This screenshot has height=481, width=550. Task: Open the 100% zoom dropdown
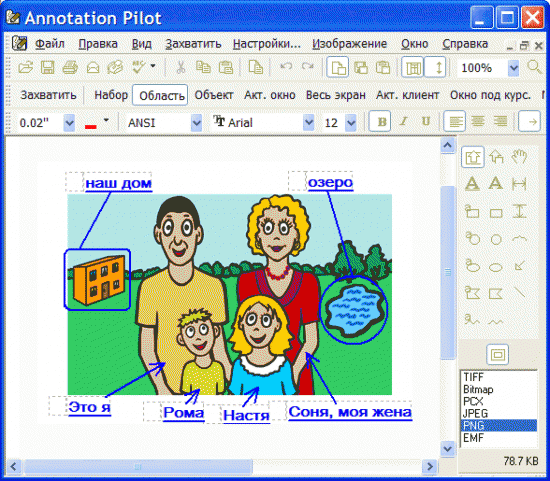(514, 67)
